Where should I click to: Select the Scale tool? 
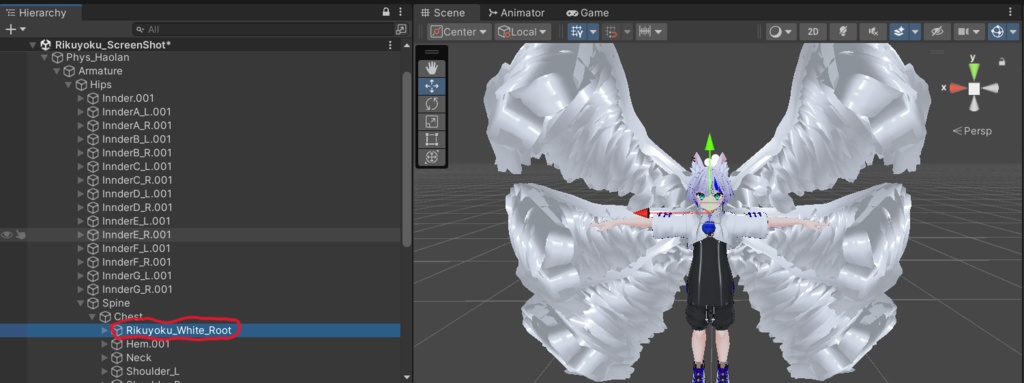click(432, 121)
